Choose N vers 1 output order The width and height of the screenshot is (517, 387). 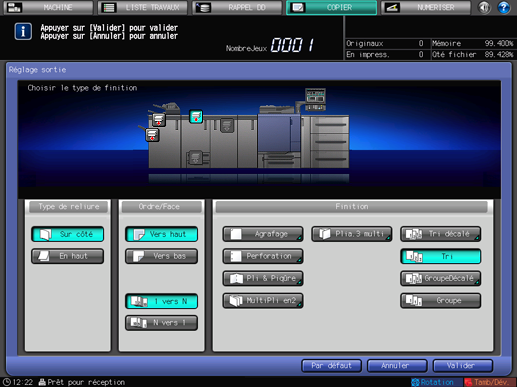(x=161, y=323)
